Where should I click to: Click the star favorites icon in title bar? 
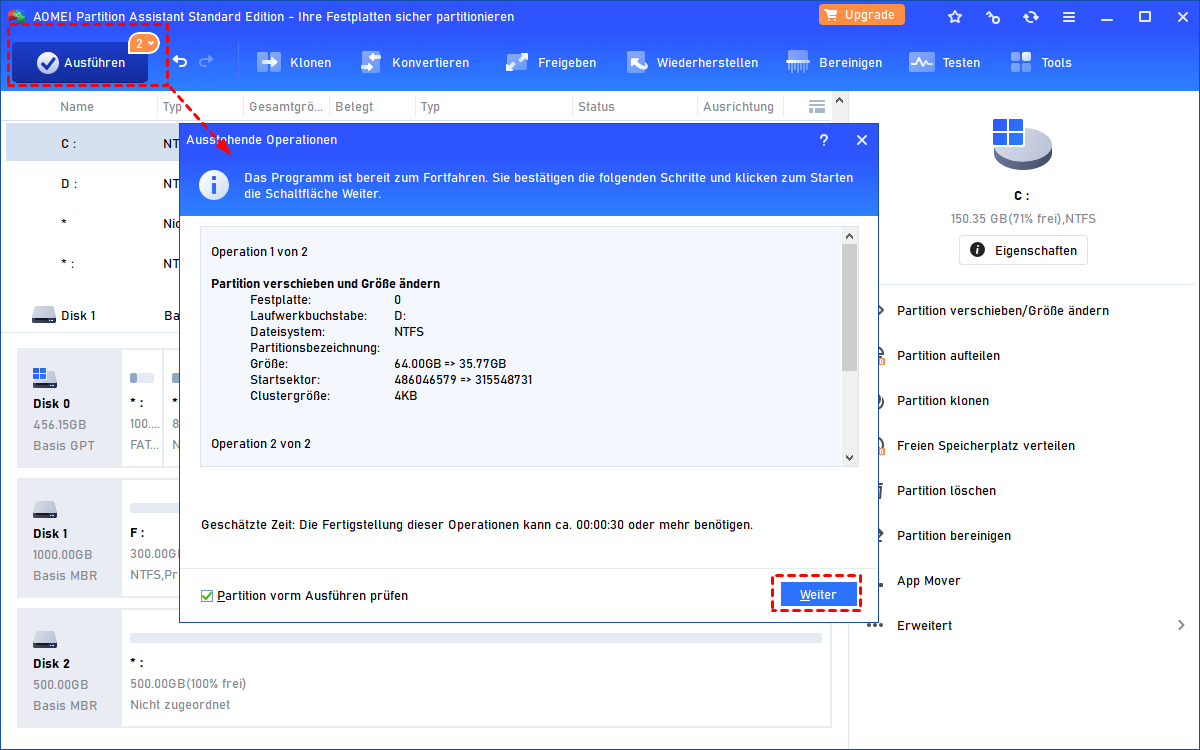[955, 17]
